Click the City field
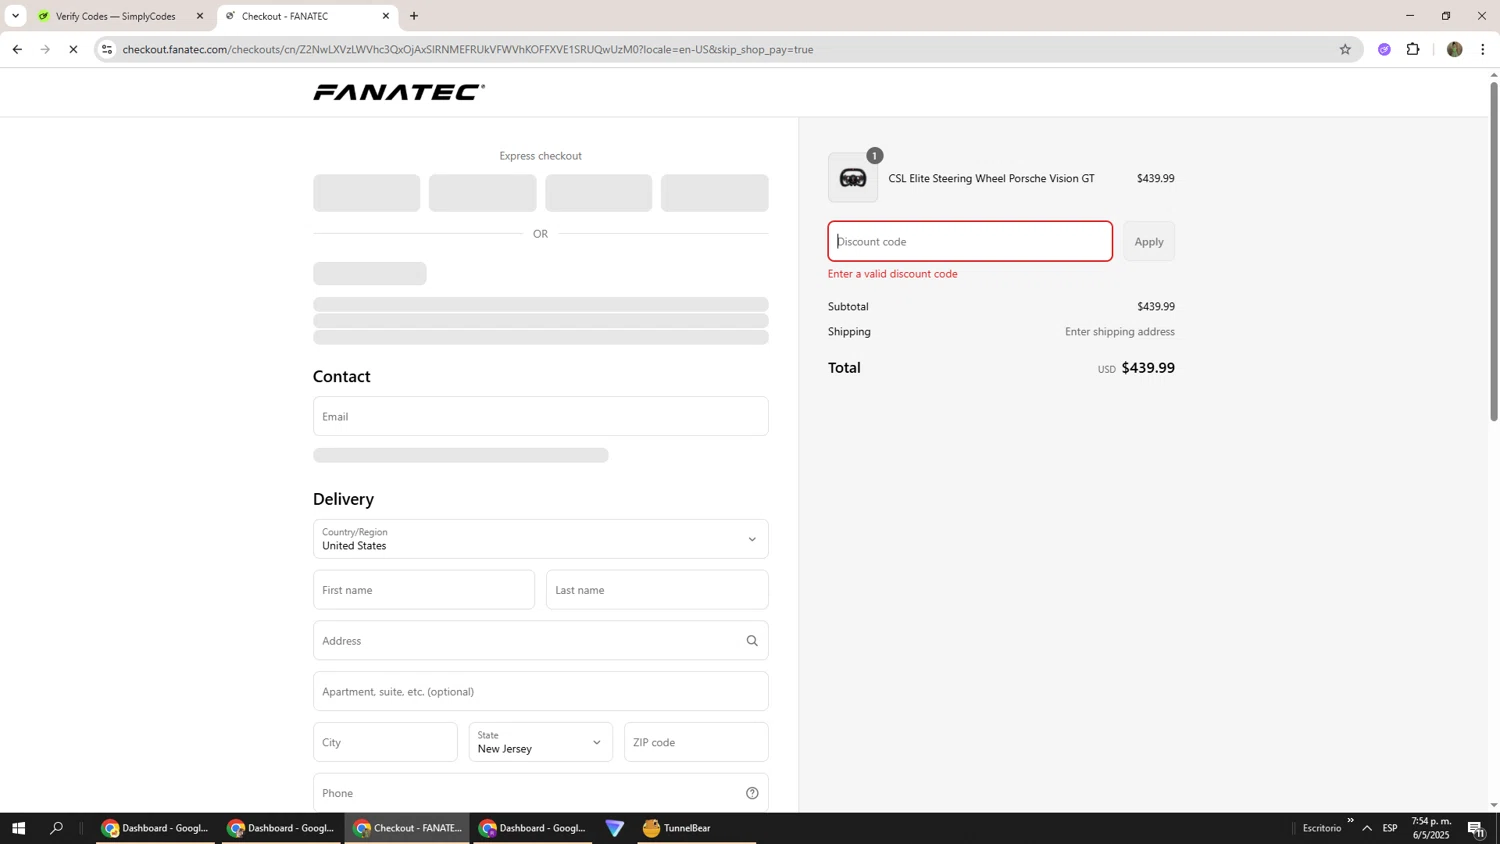The image size is (1500, 844). [385, 742]
